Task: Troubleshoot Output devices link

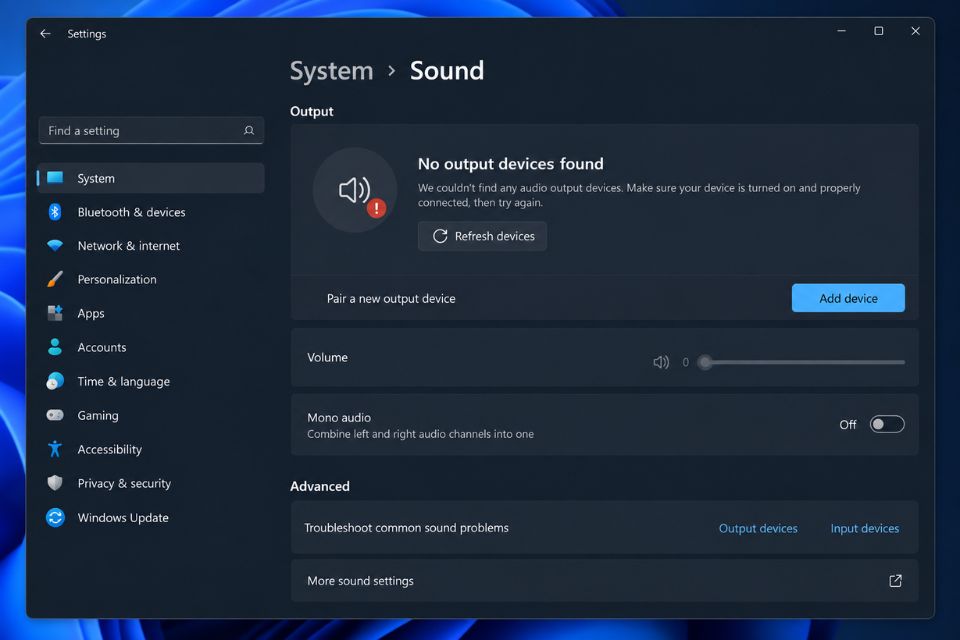Action: point(758,528)
